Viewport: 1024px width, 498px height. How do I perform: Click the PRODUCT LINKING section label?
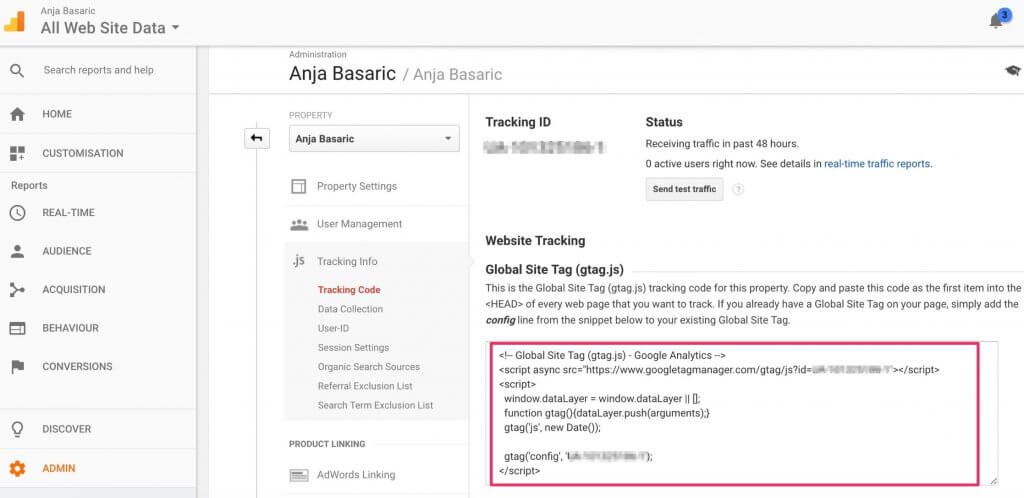(x=327, y=444)
